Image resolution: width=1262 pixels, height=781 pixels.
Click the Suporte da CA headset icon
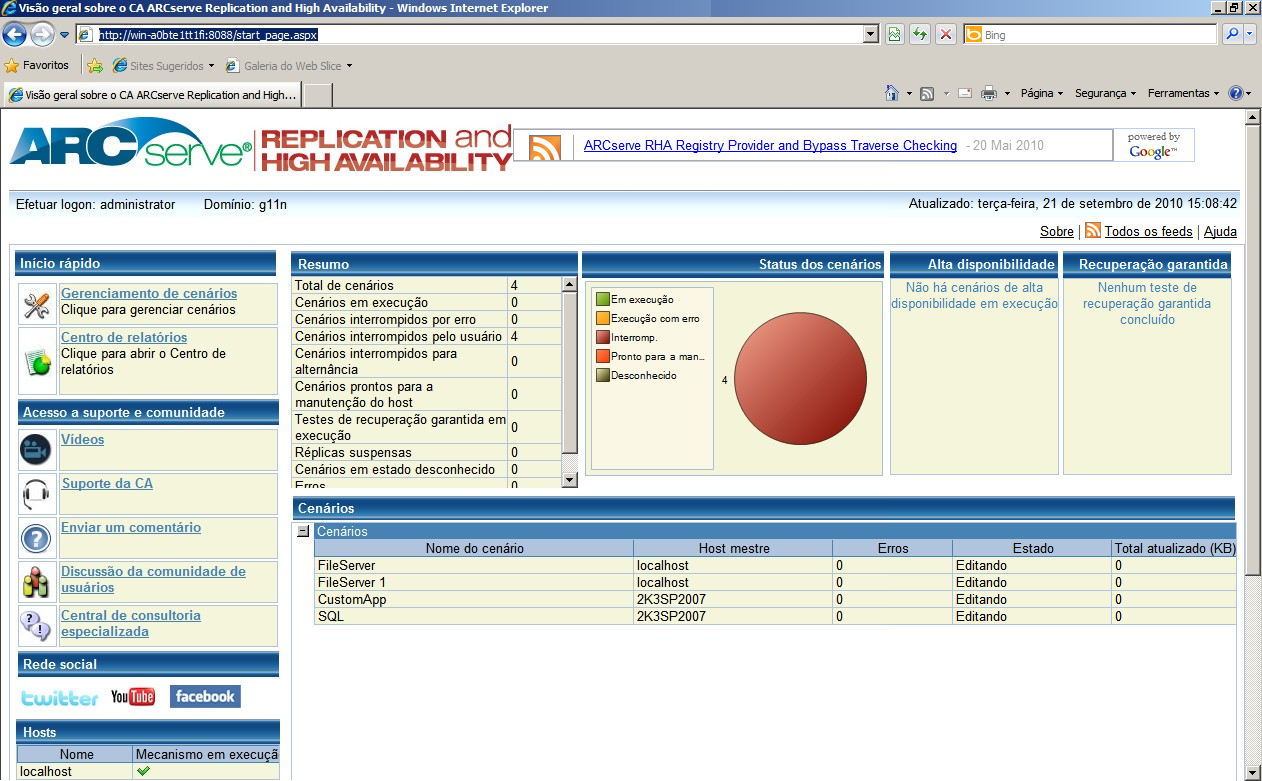click(37, 494)
